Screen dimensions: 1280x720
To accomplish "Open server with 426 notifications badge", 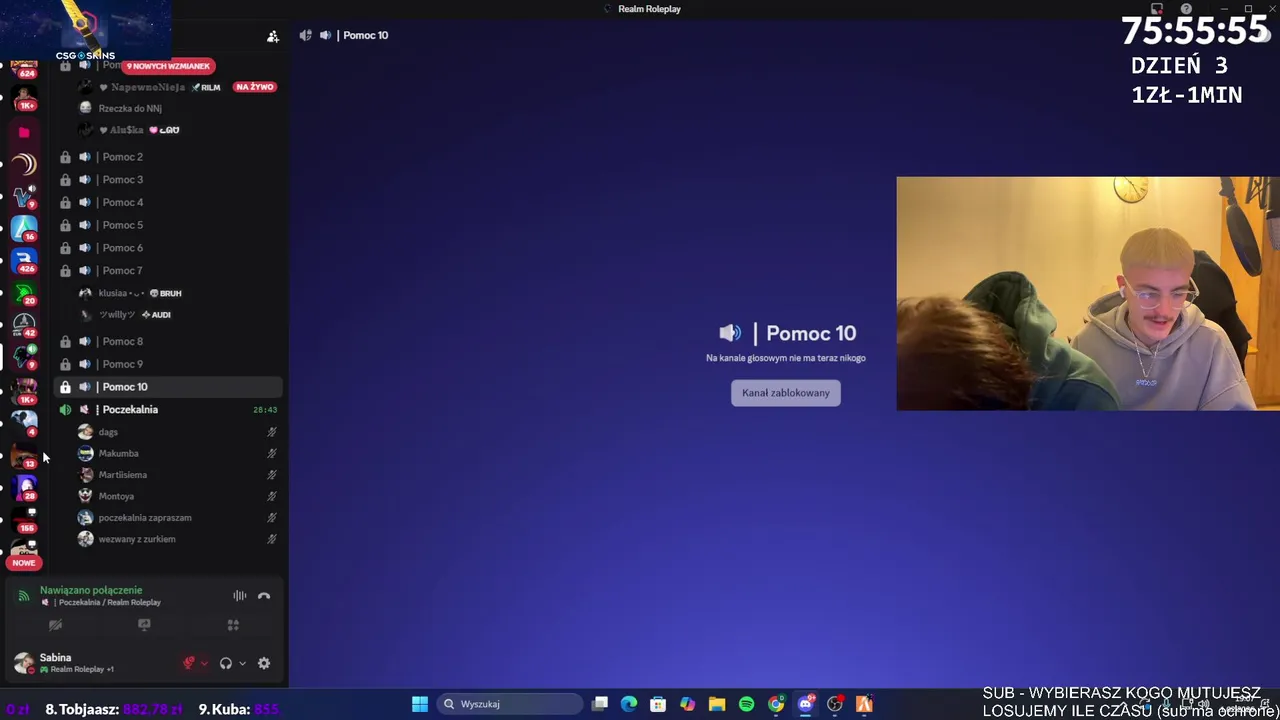I will click(x=24, y=260).
